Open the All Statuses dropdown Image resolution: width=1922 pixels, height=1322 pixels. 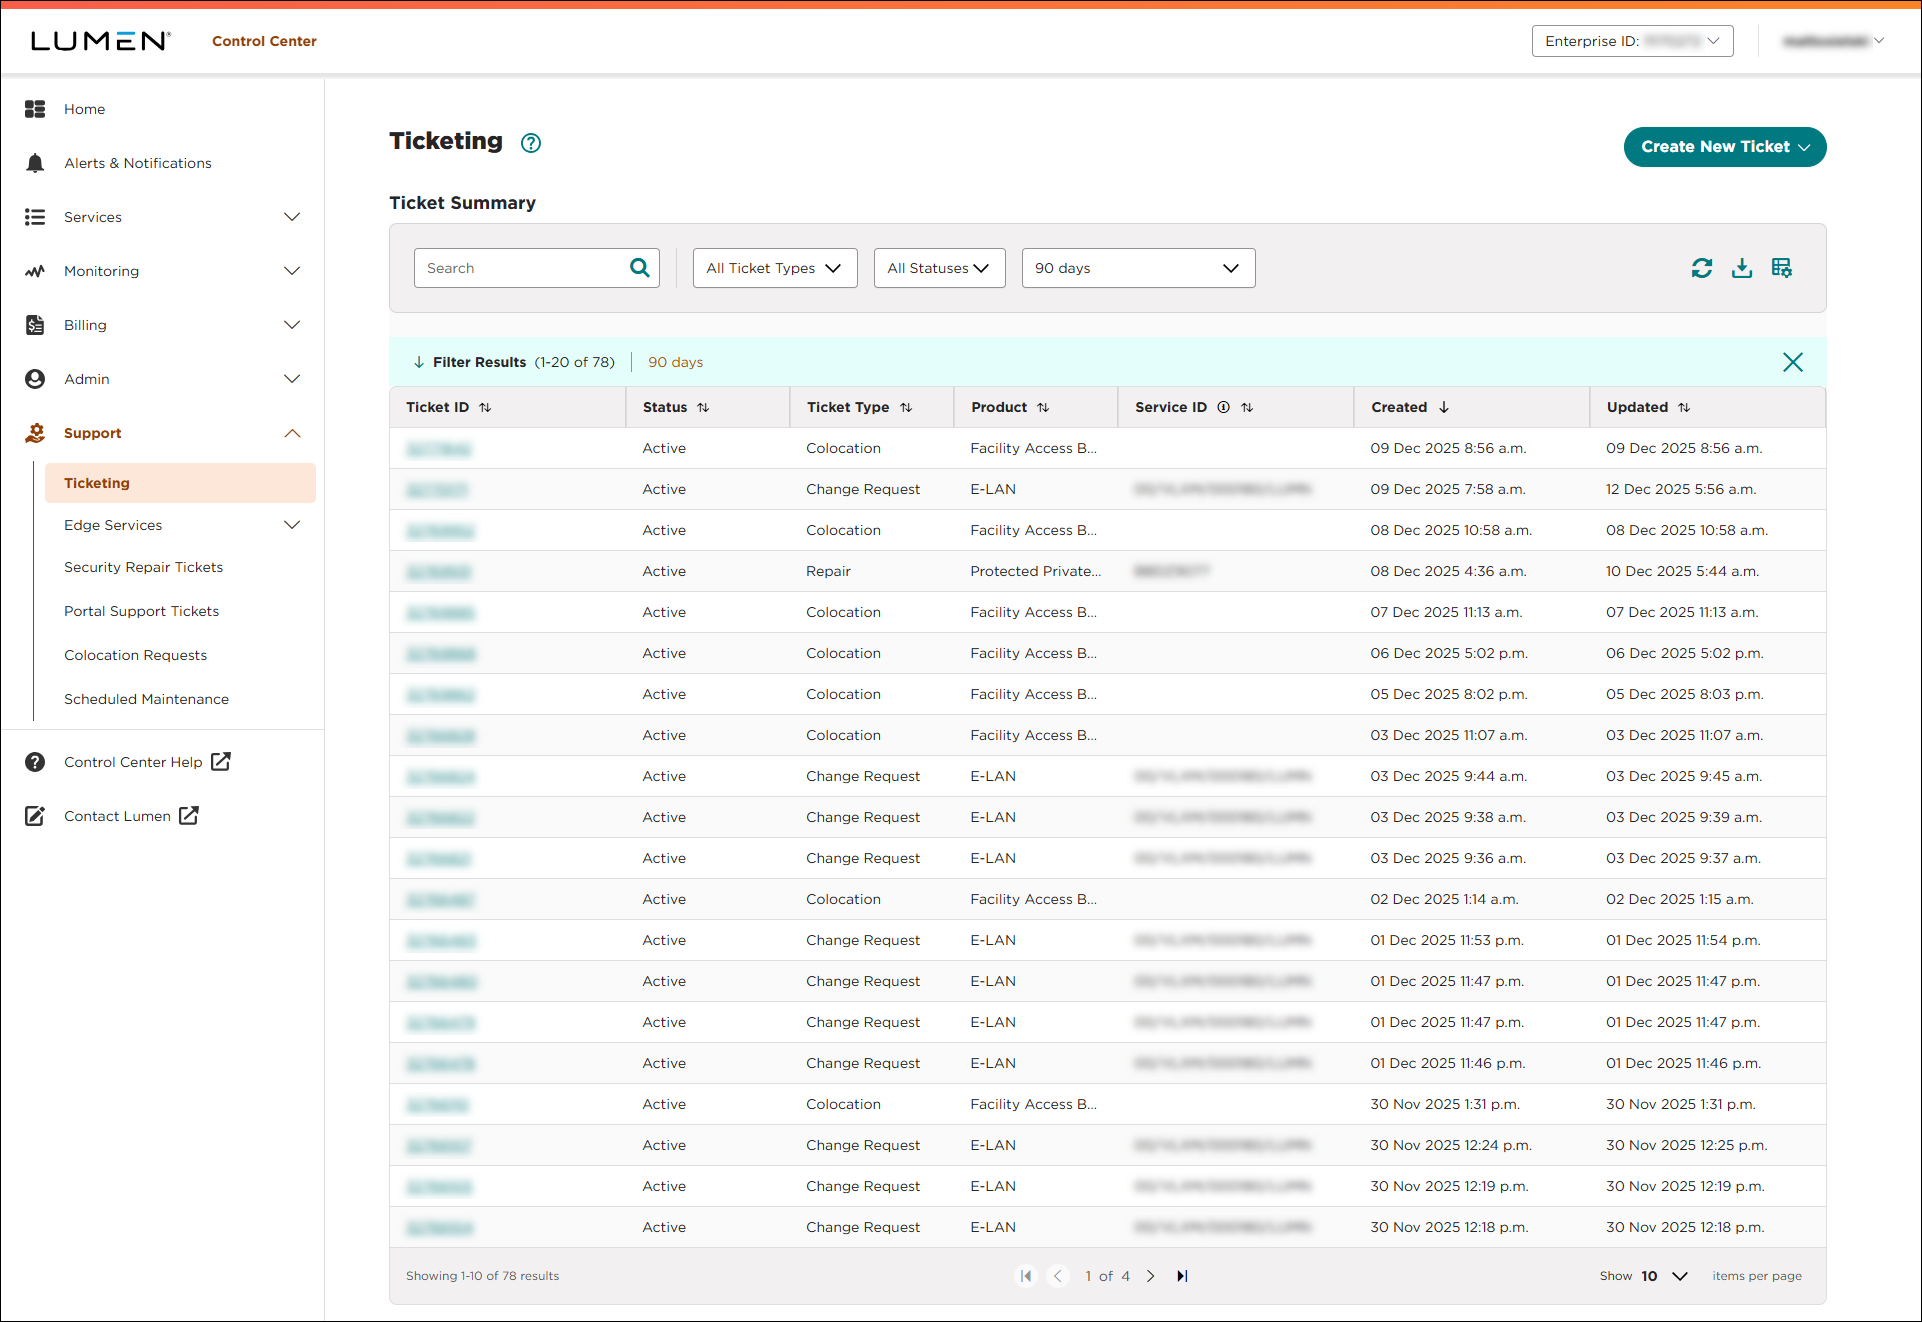[x=939, y=268]
